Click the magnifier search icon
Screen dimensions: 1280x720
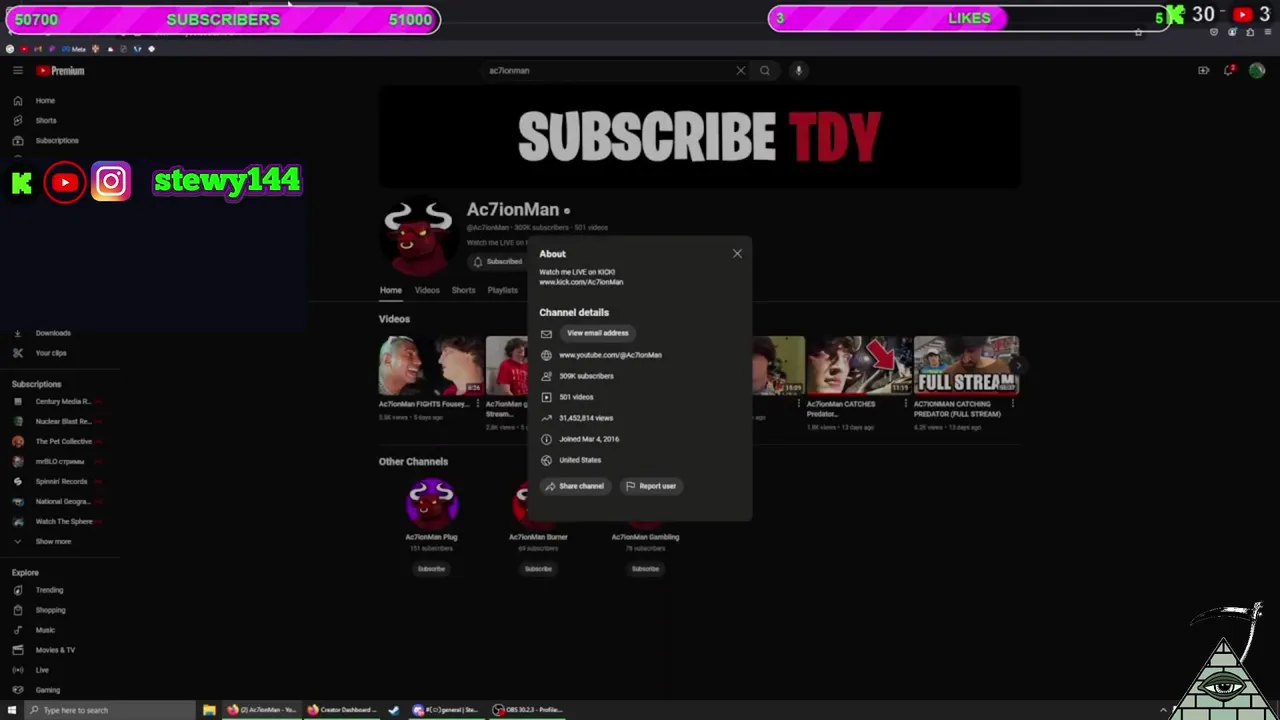click(765, 71)
